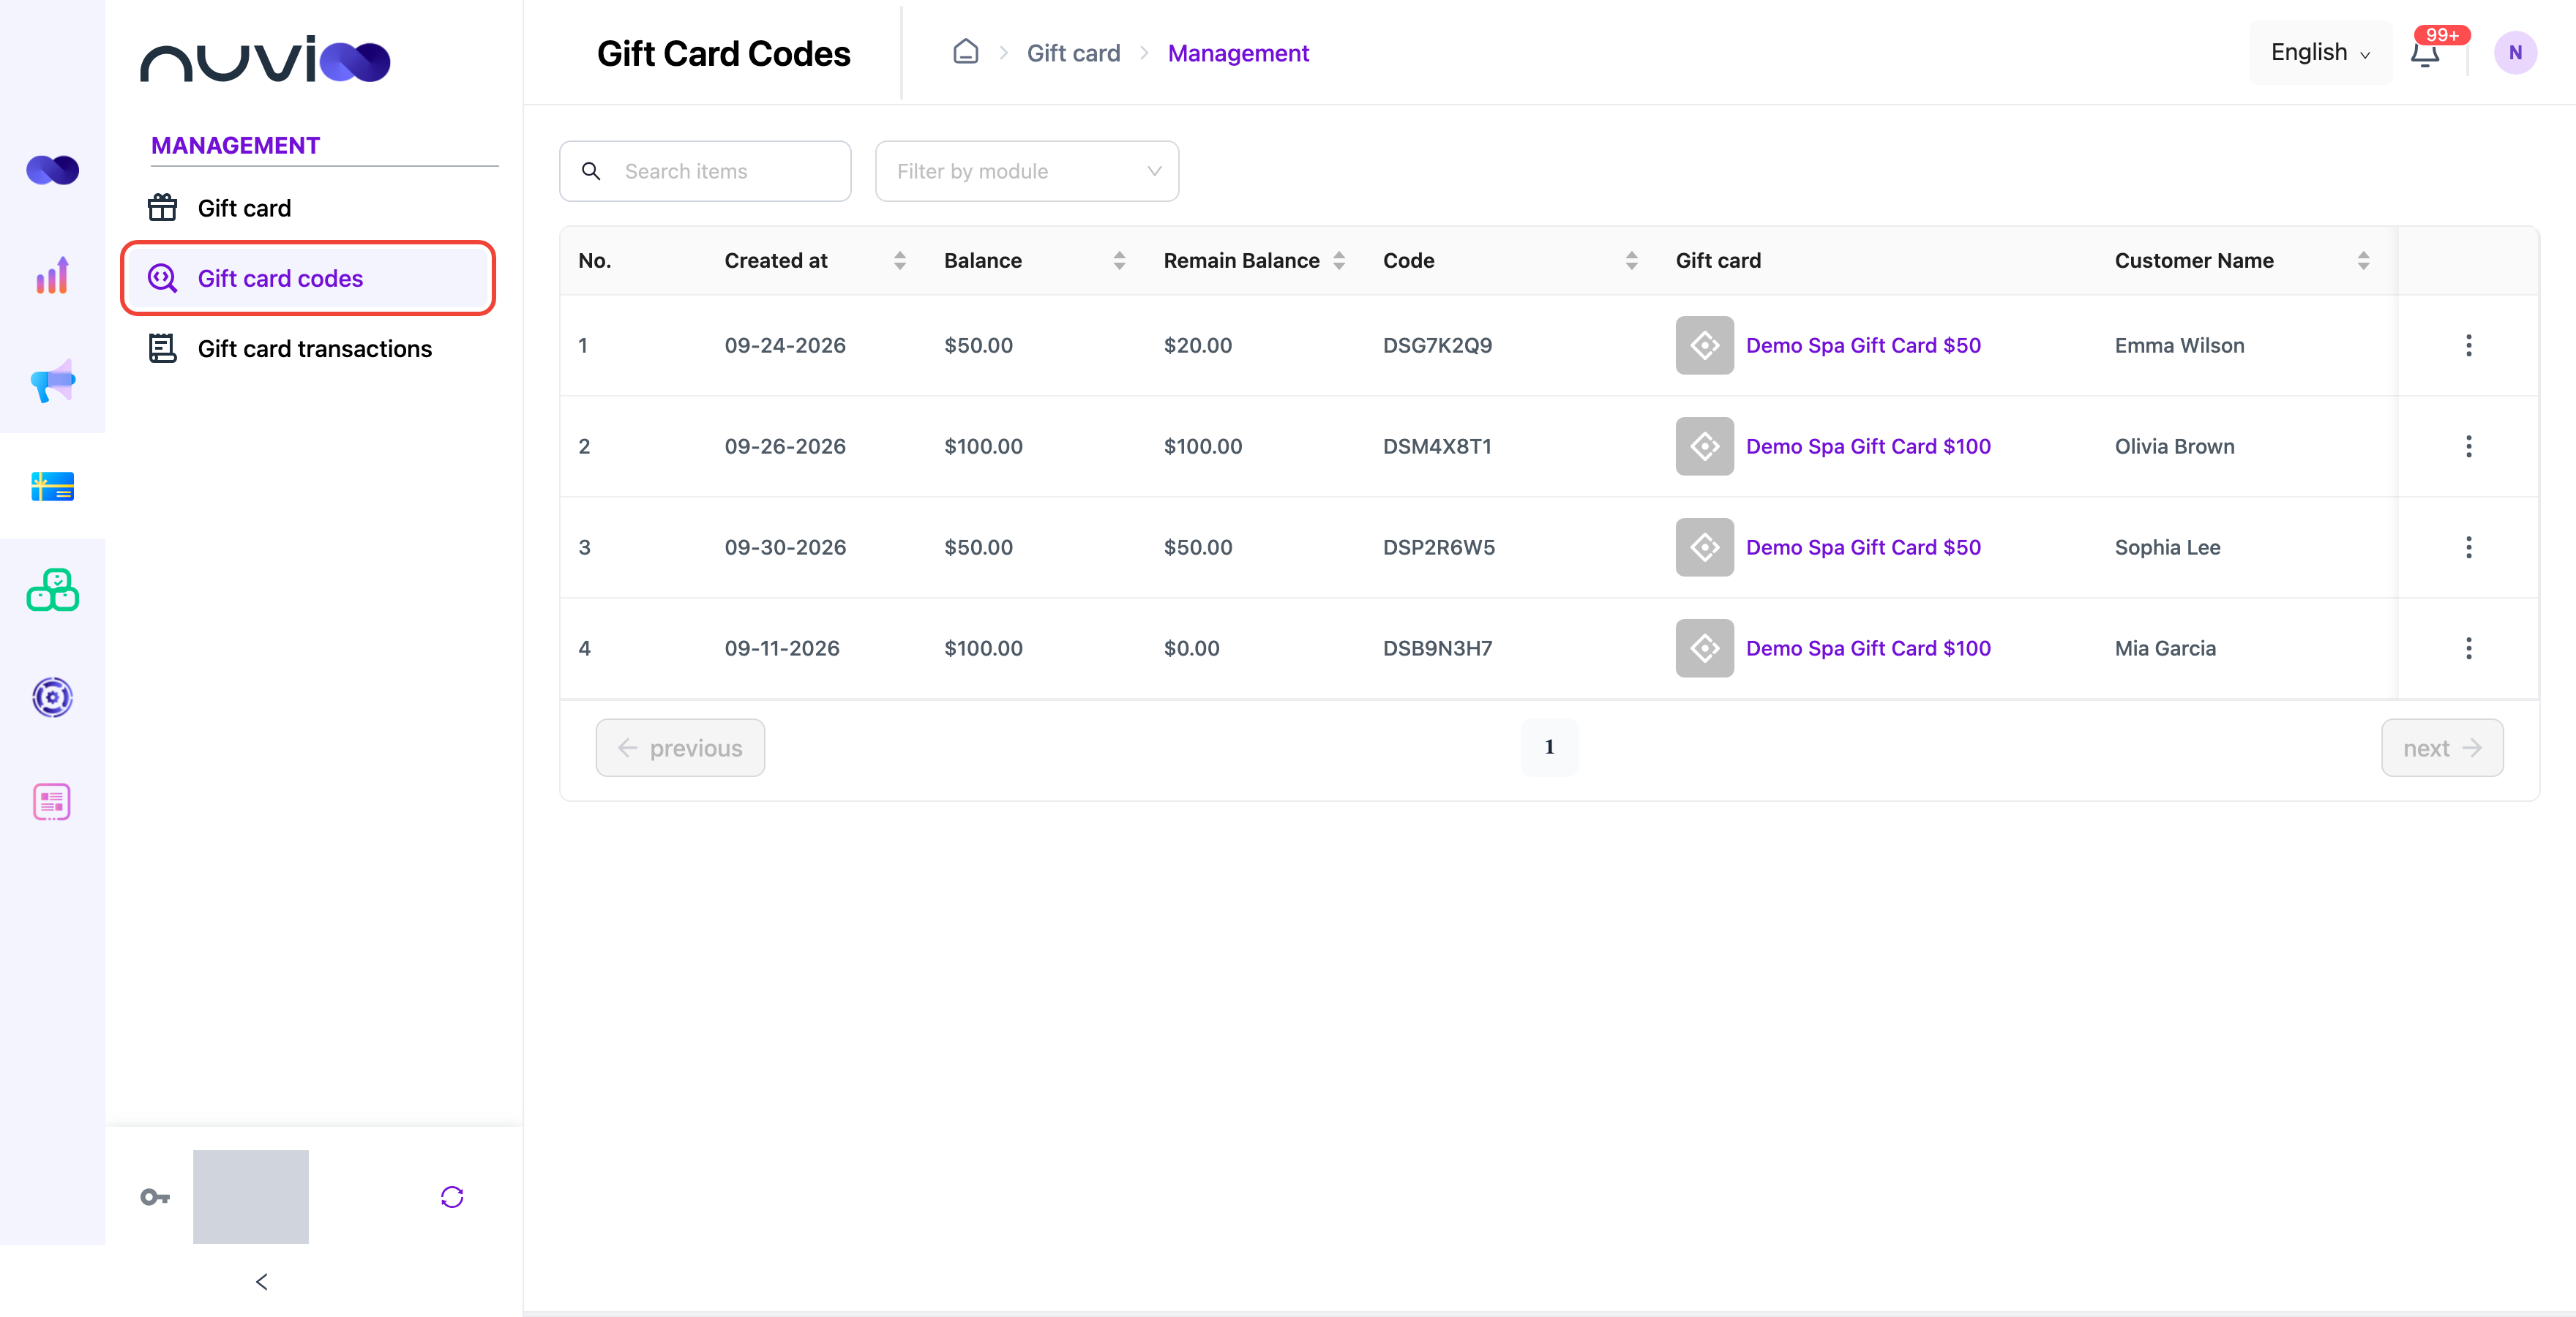Open the circular gear settings icon
This screenshot has height=1317, width=2576.
[52, 697]
